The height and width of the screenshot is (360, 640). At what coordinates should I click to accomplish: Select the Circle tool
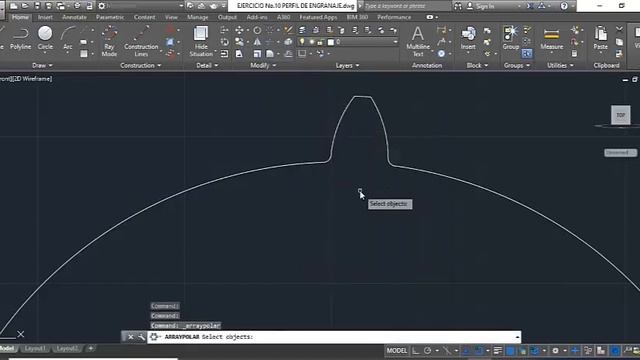point(45,38)
